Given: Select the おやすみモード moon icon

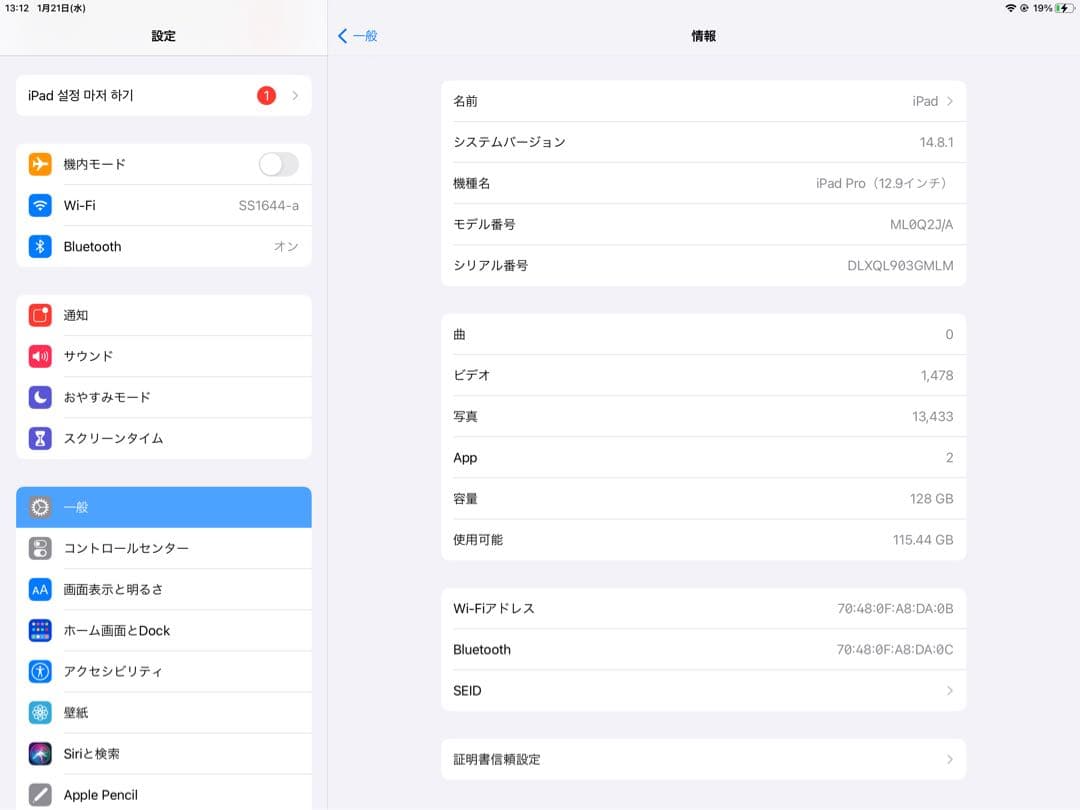Looking at the screenshot, I should pos(40,397).
